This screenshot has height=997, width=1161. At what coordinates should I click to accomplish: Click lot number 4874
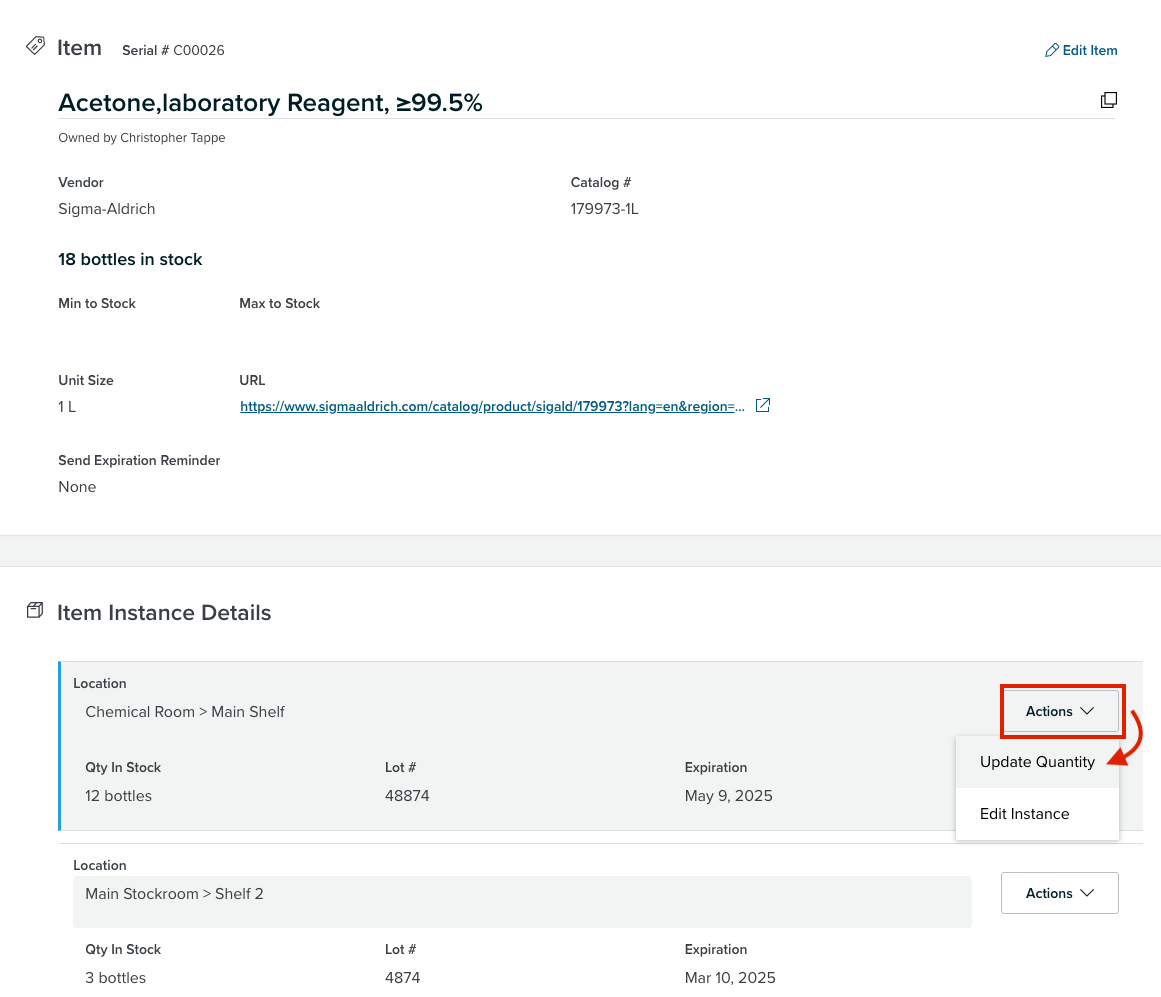click(x=403, y=978)
